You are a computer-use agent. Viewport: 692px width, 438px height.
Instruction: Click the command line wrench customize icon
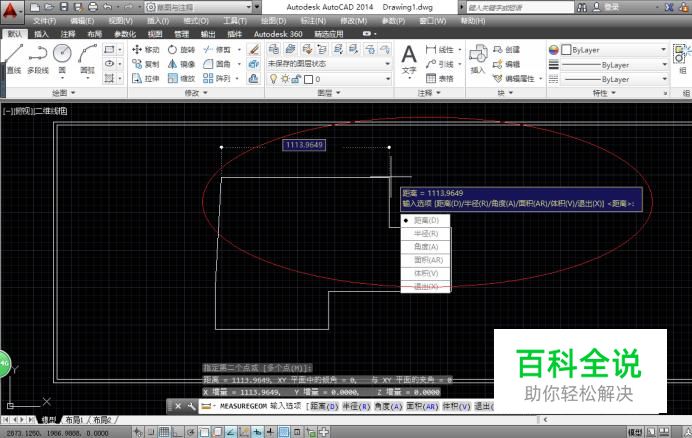pos(191,406)
